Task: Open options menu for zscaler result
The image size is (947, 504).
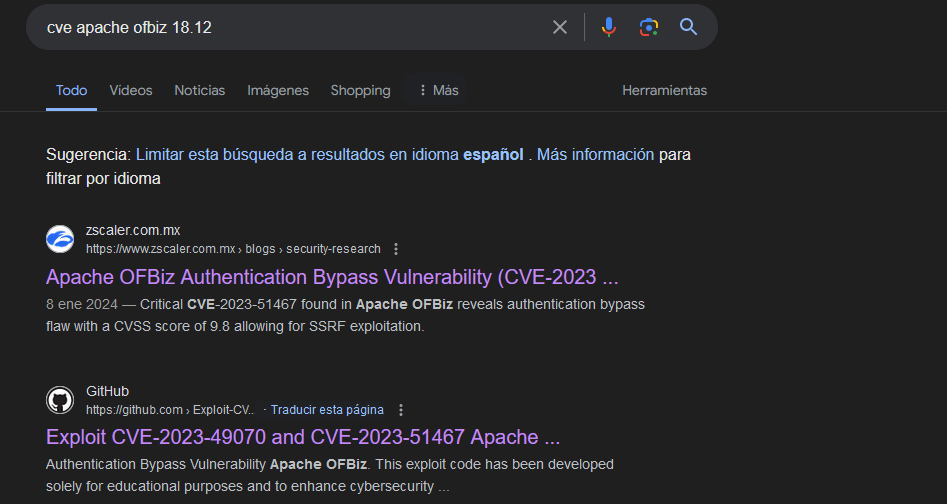Action: tap(396, 249)
